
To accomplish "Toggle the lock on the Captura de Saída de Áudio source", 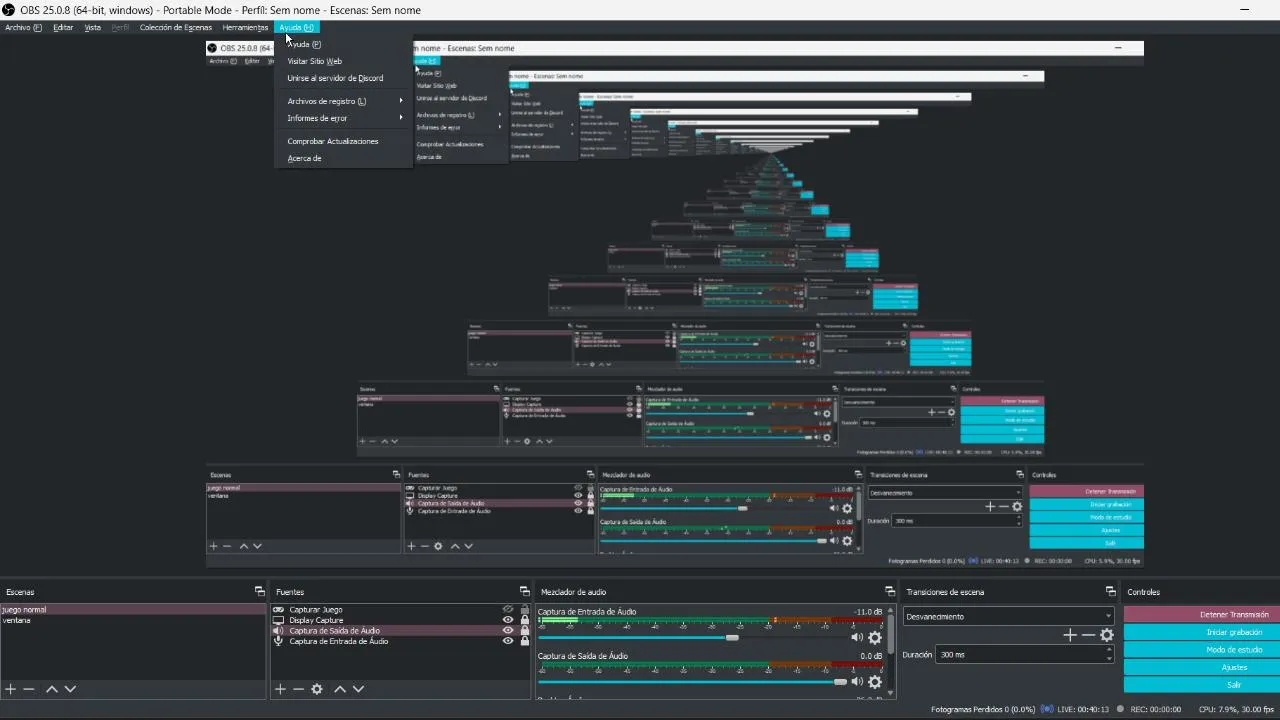I will (524, 631).
